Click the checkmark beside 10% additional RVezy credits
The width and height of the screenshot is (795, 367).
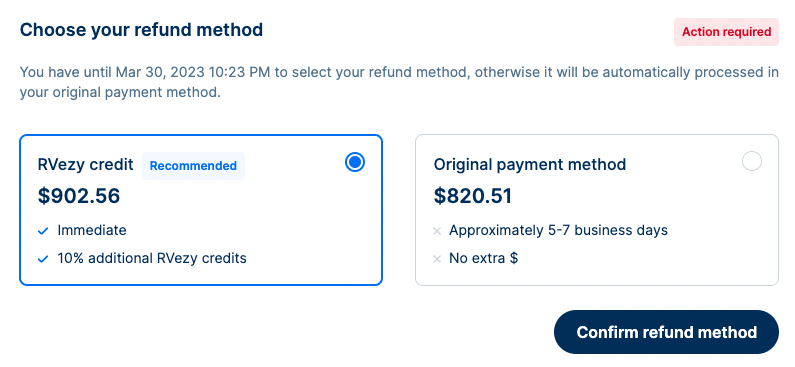(43, 259)
